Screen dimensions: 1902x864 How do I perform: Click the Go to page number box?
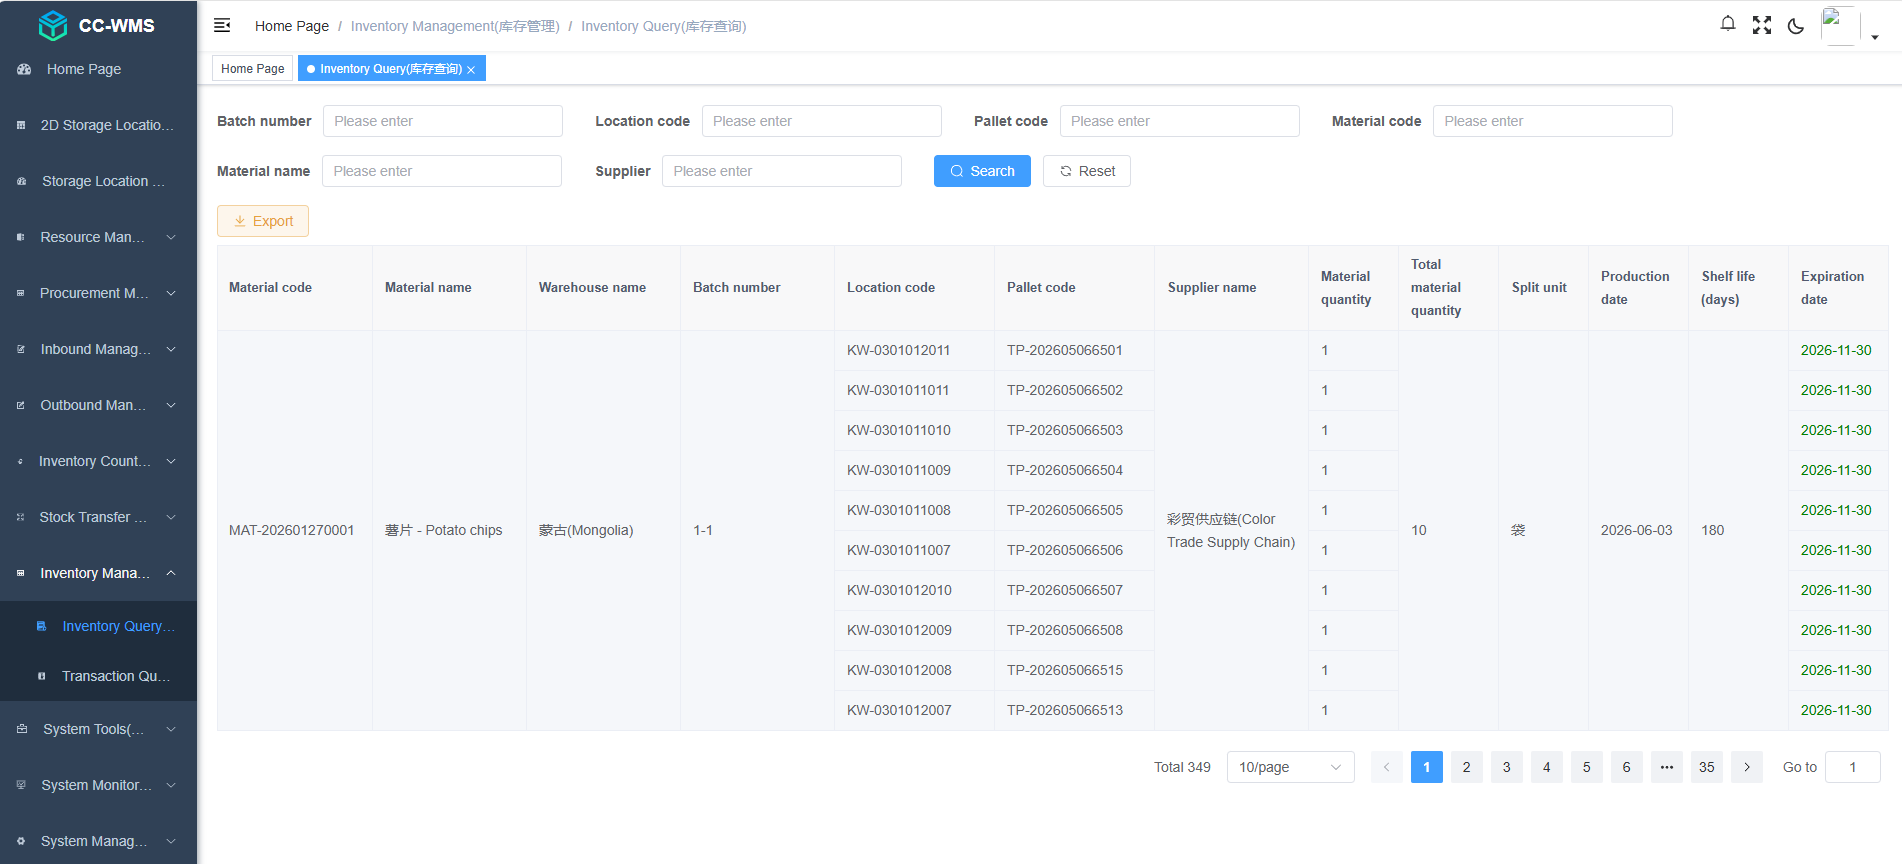point(1853,767)
